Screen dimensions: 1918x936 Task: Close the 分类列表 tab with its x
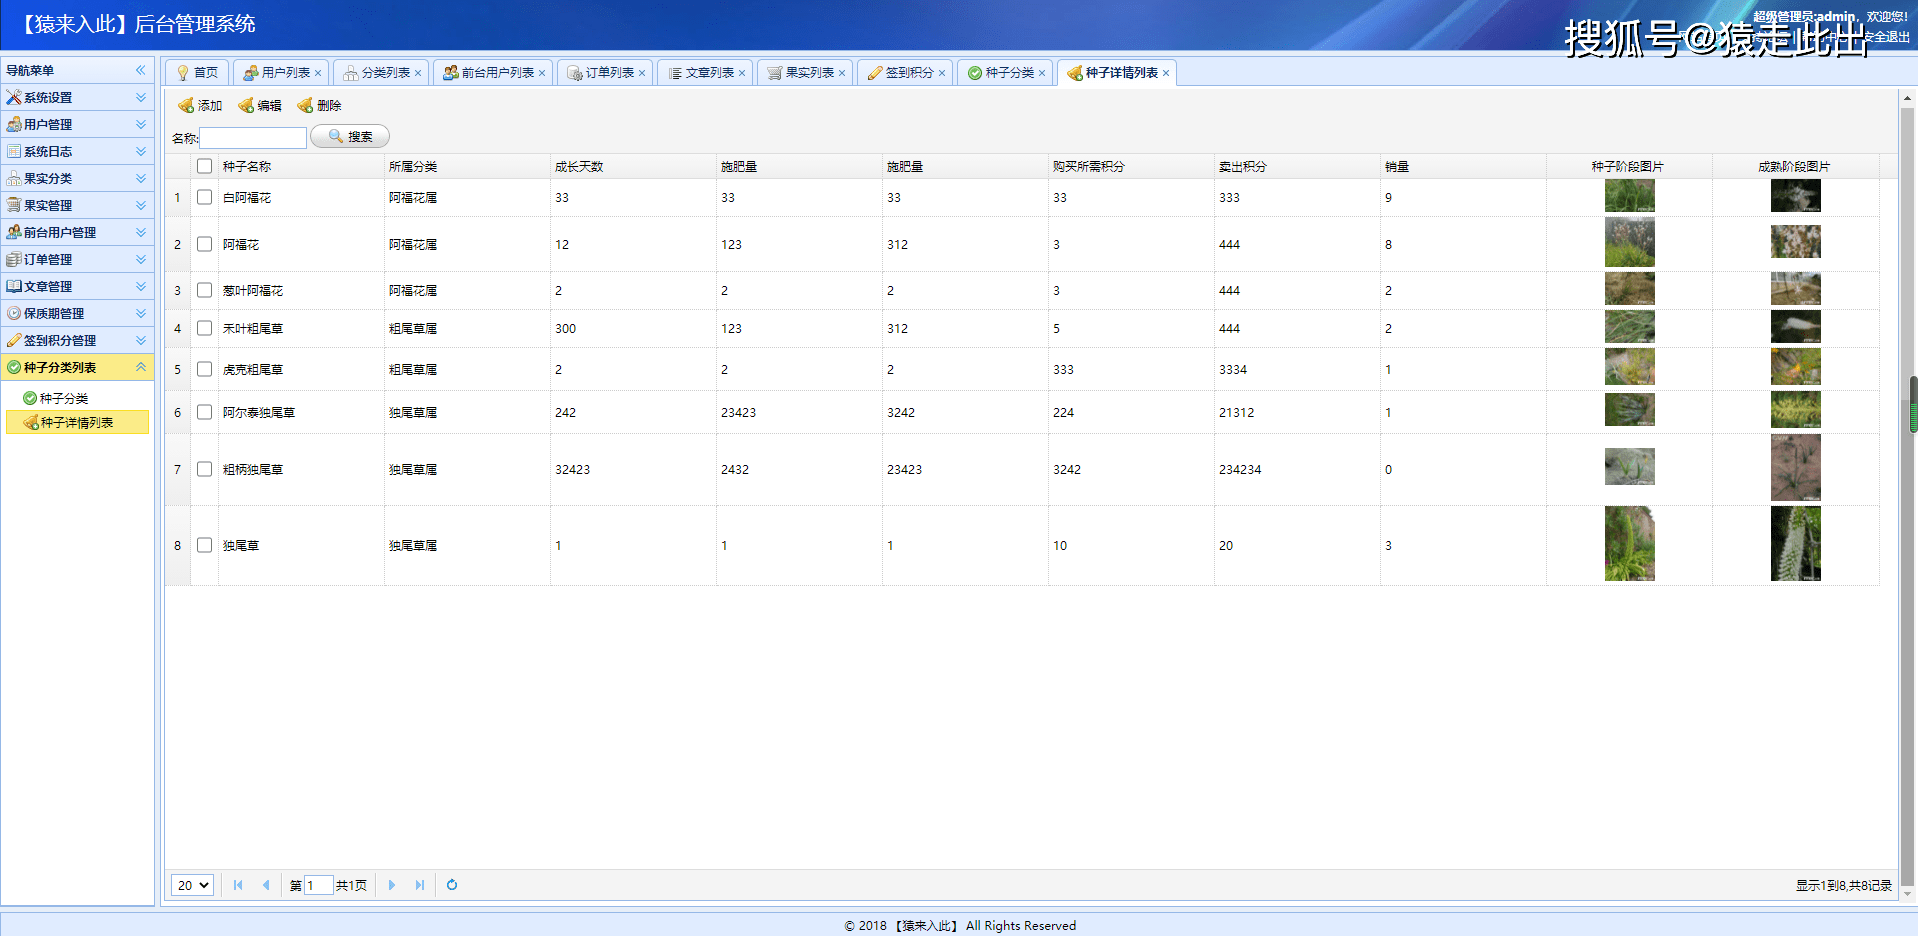point(418,73)
